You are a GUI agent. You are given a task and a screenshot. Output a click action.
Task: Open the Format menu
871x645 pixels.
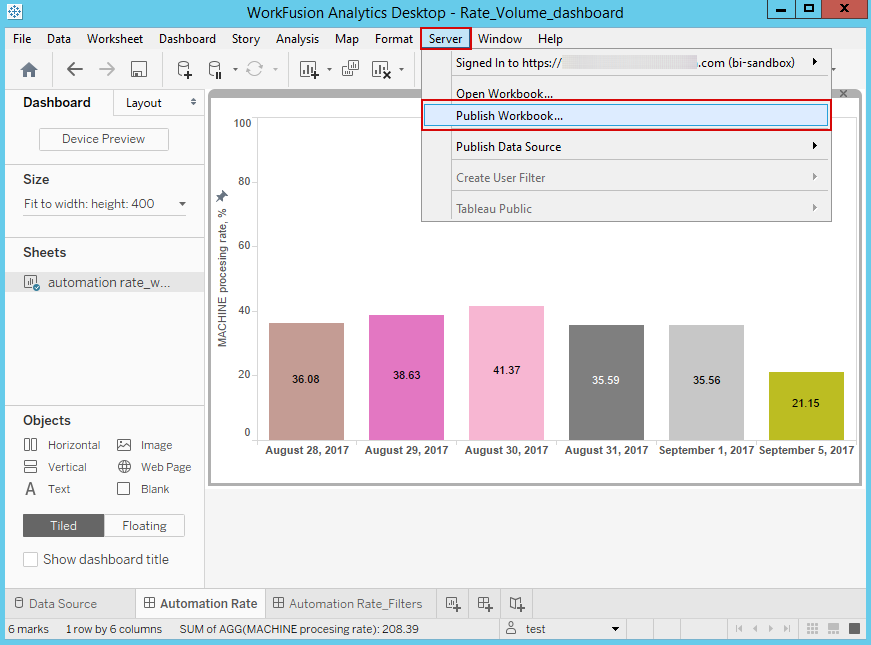point(394,39)
